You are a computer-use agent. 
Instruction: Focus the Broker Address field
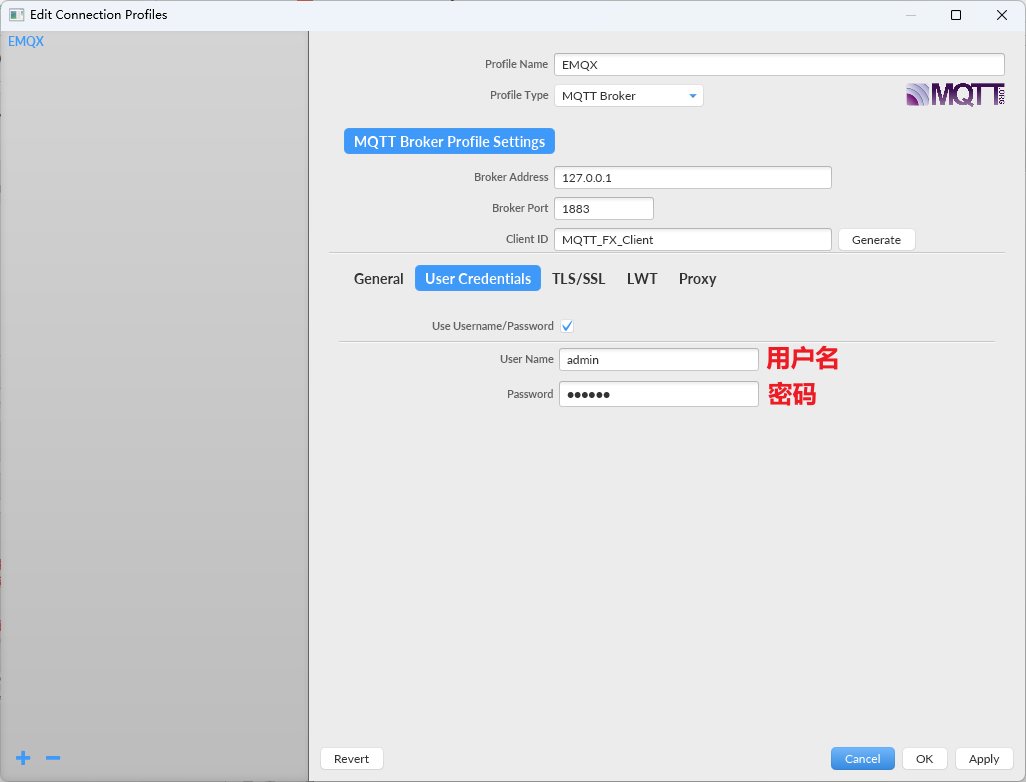[x=692, y=177]
